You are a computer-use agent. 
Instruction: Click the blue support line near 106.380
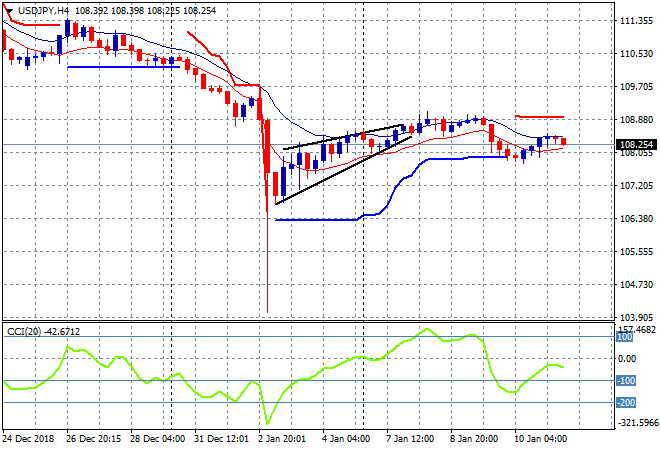(x=316, y=219)
